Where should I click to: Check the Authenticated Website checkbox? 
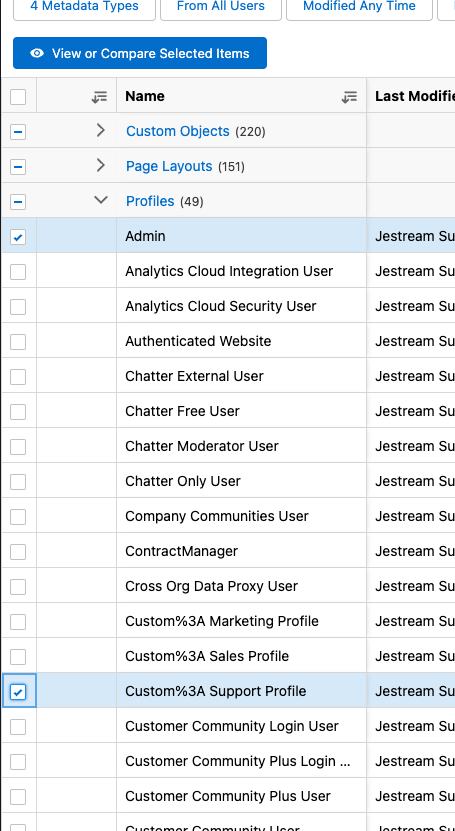[18, 342]
